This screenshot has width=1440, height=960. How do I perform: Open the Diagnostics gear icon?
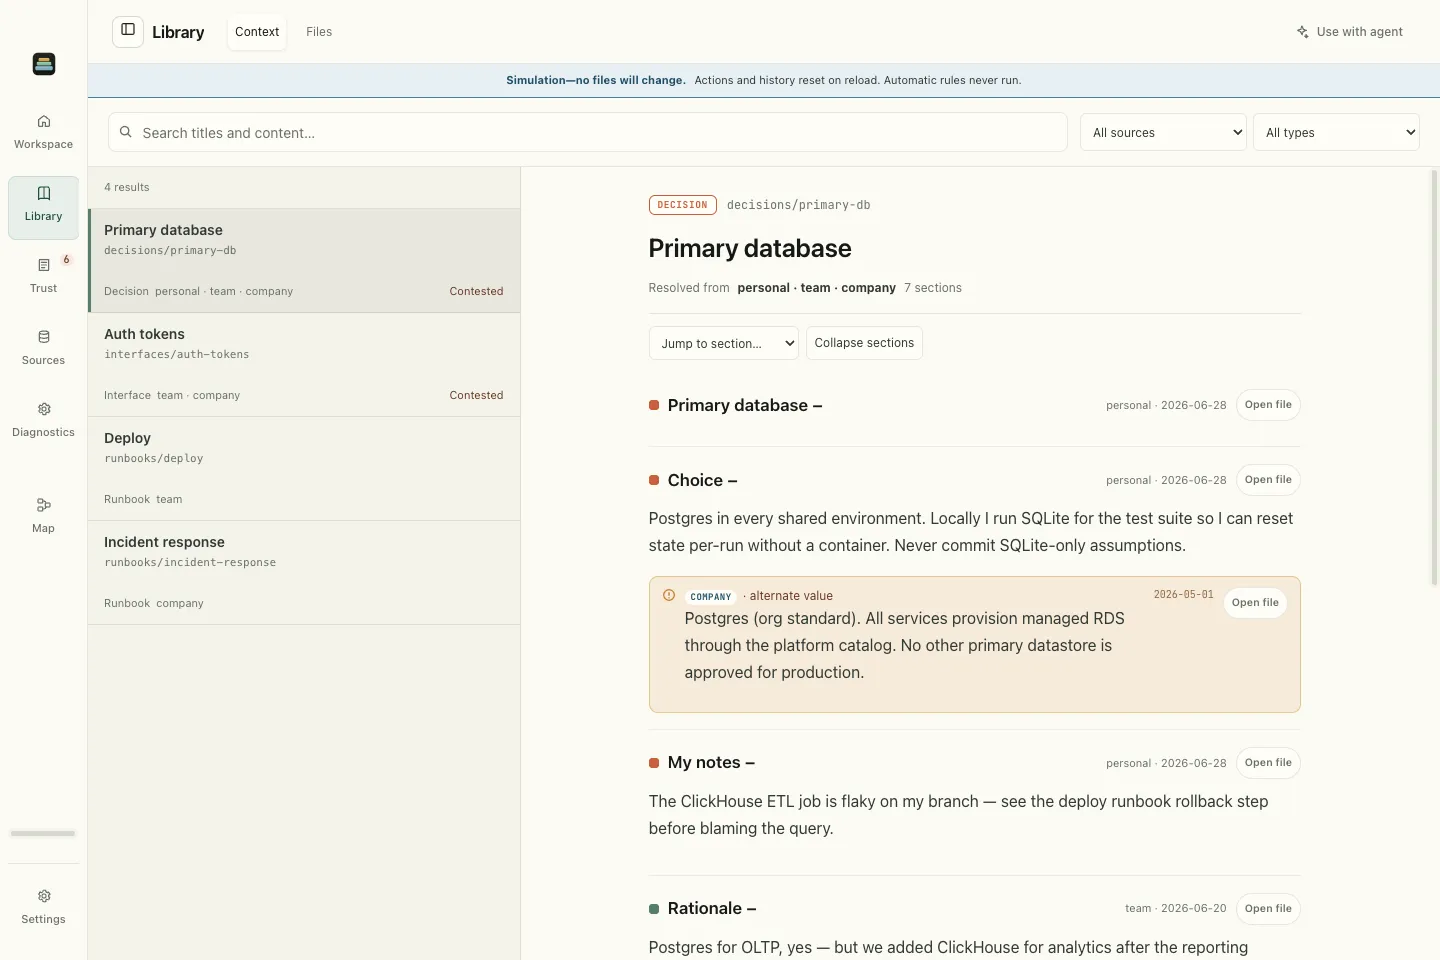[43, 409]
